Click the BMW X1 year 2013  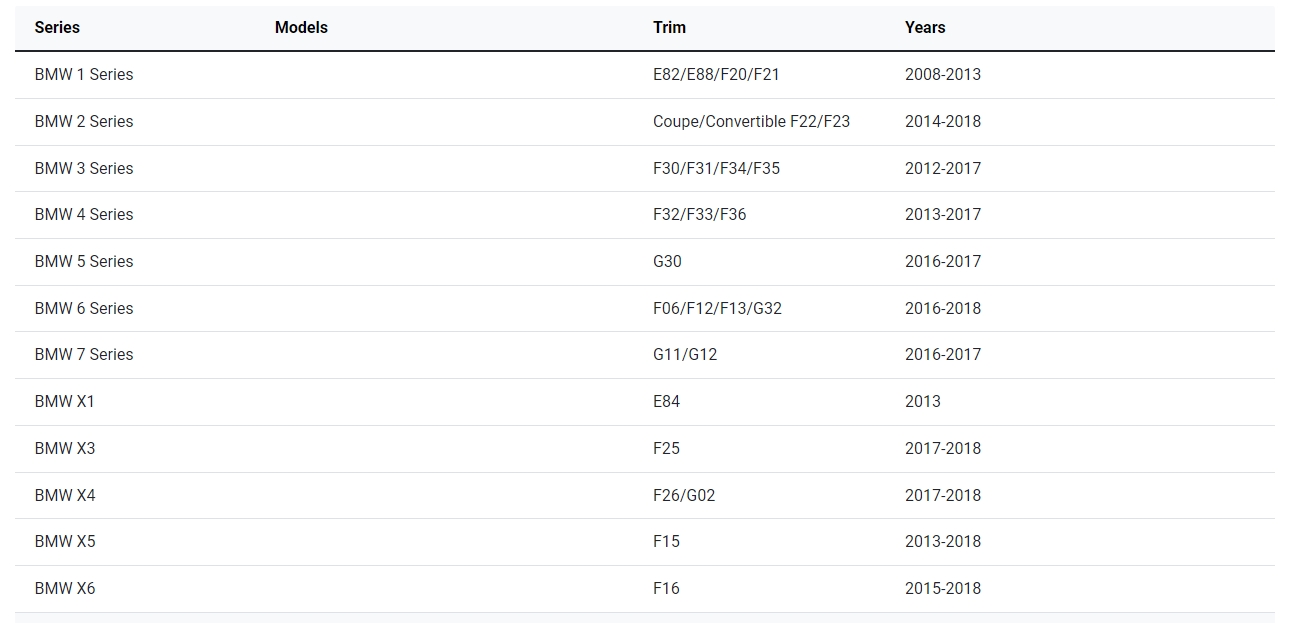[x=922, y=402]
